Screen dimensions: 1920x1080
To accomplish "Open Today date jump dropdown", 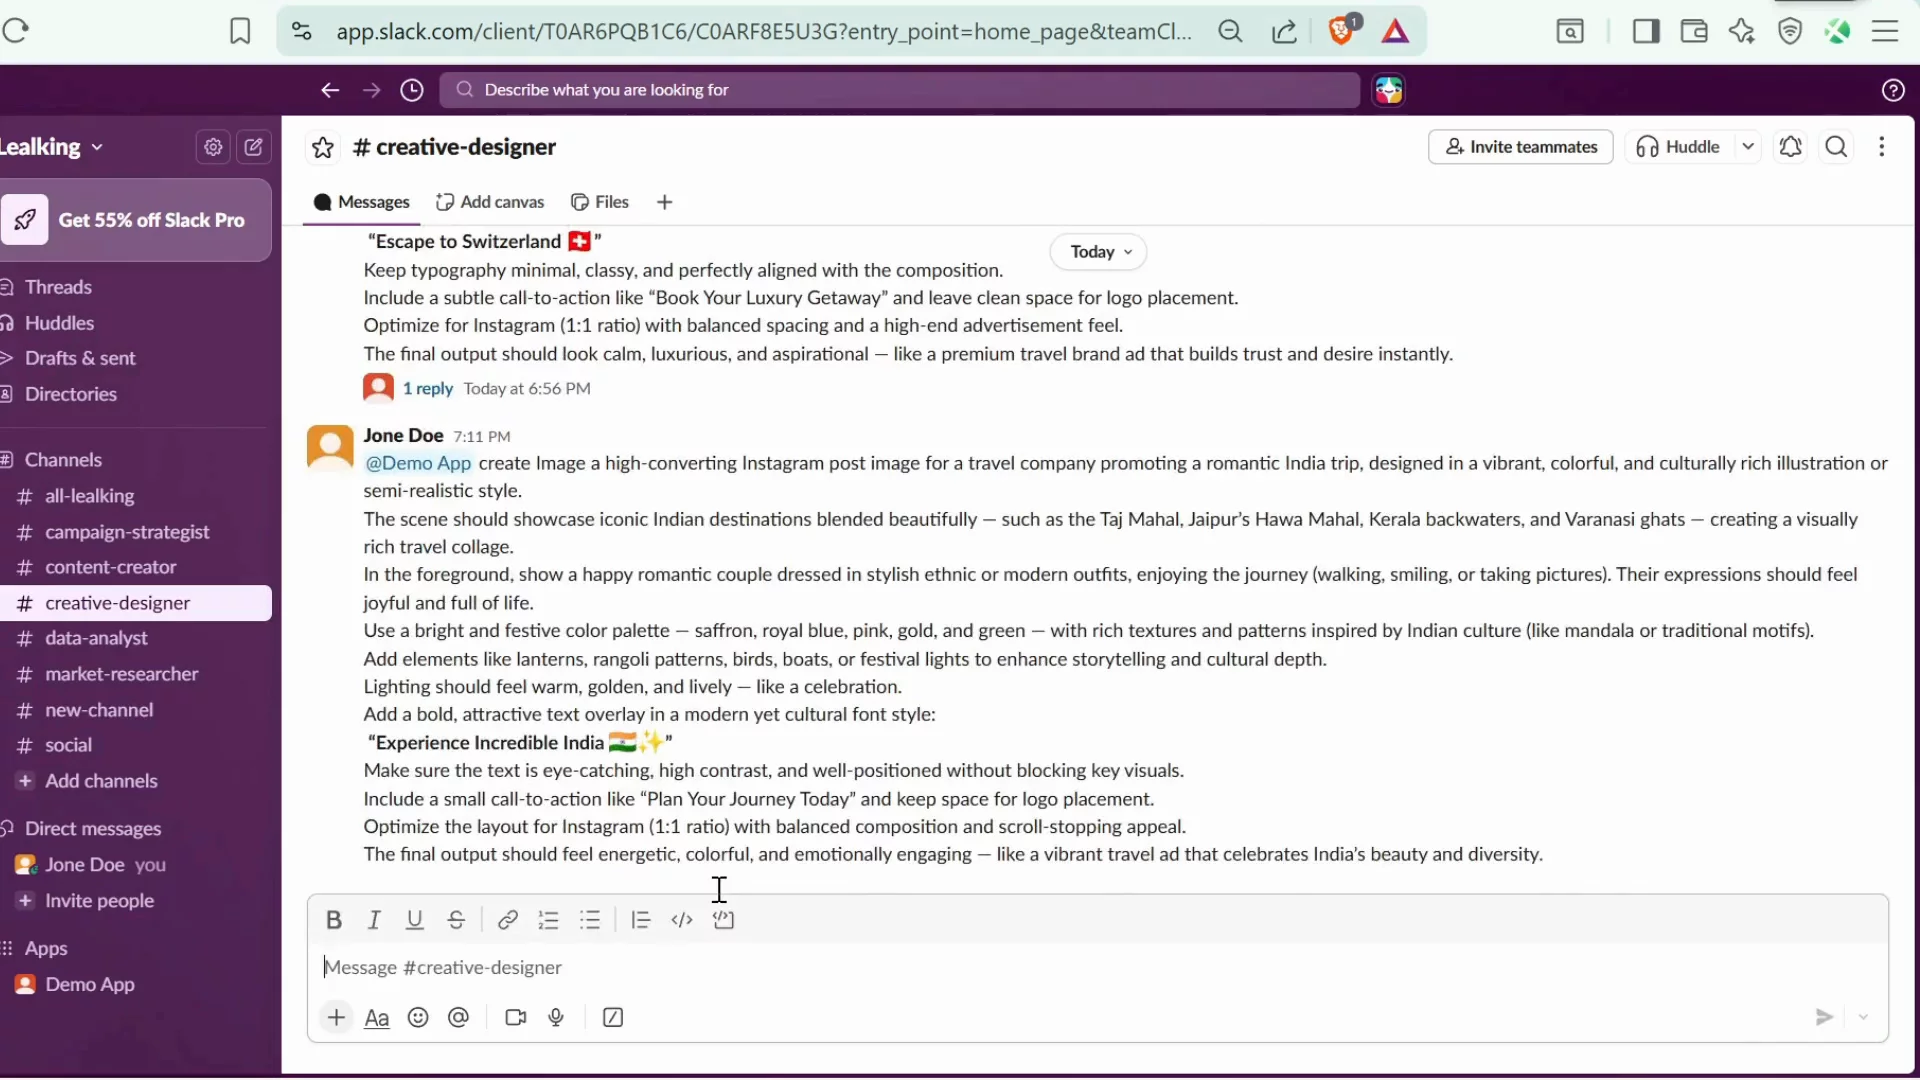I will (x=1098, y=252).
